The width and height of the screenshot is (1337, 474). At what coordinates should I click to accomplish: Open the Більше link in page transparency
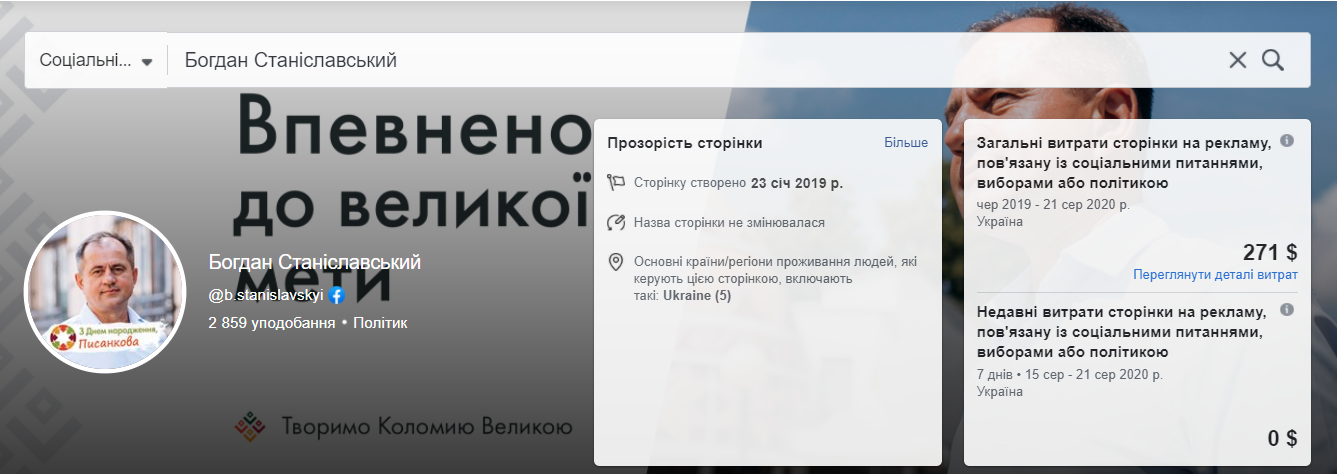tap(906, 142)
